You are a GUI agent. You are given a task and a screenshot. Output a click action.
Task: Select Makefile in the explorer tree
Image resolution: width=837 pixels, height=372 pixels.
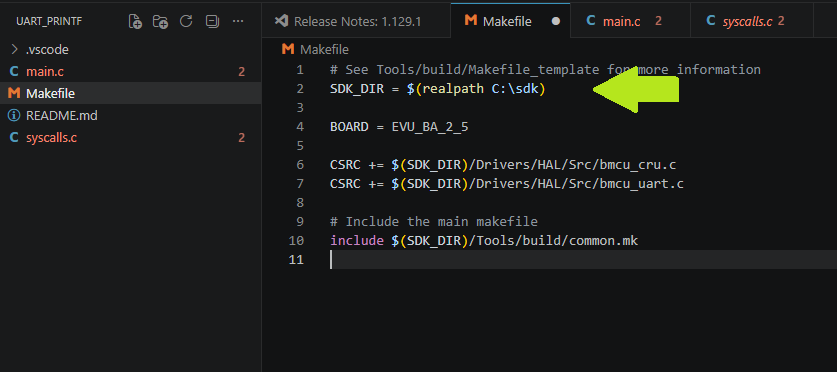(131, 93)
